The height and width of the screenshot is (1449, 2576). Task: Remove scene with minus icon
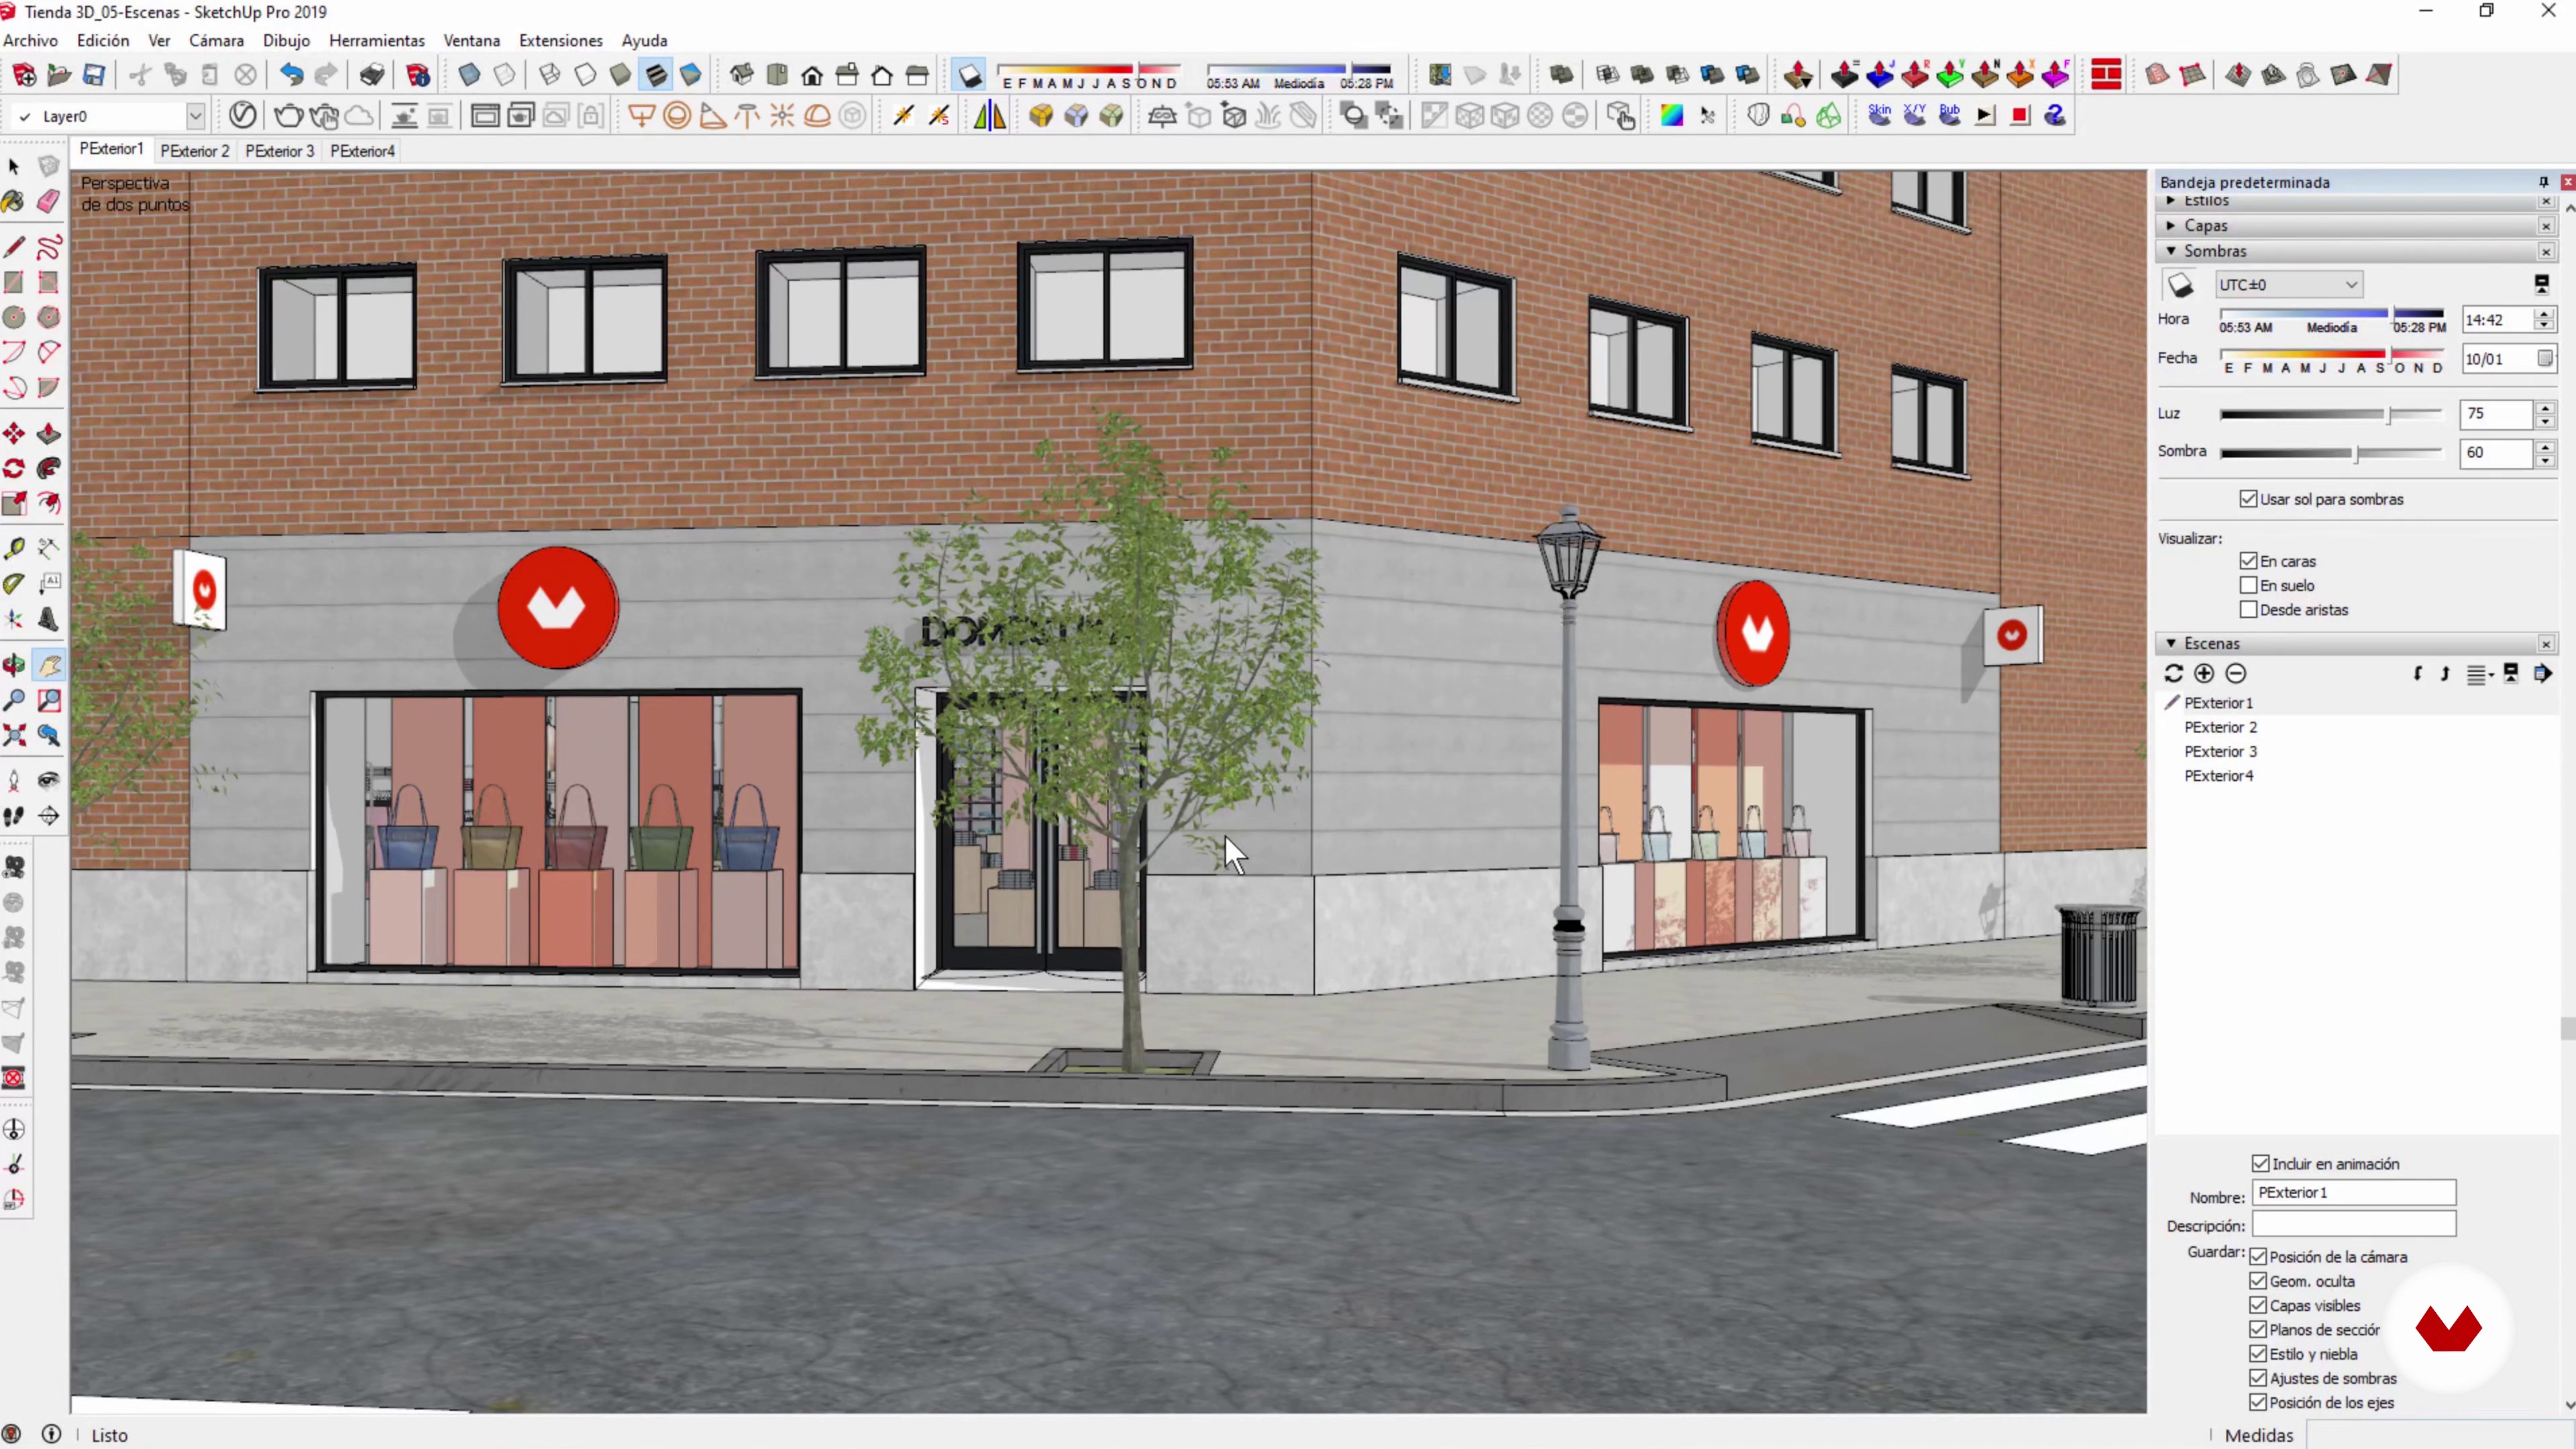point(2236,674)
